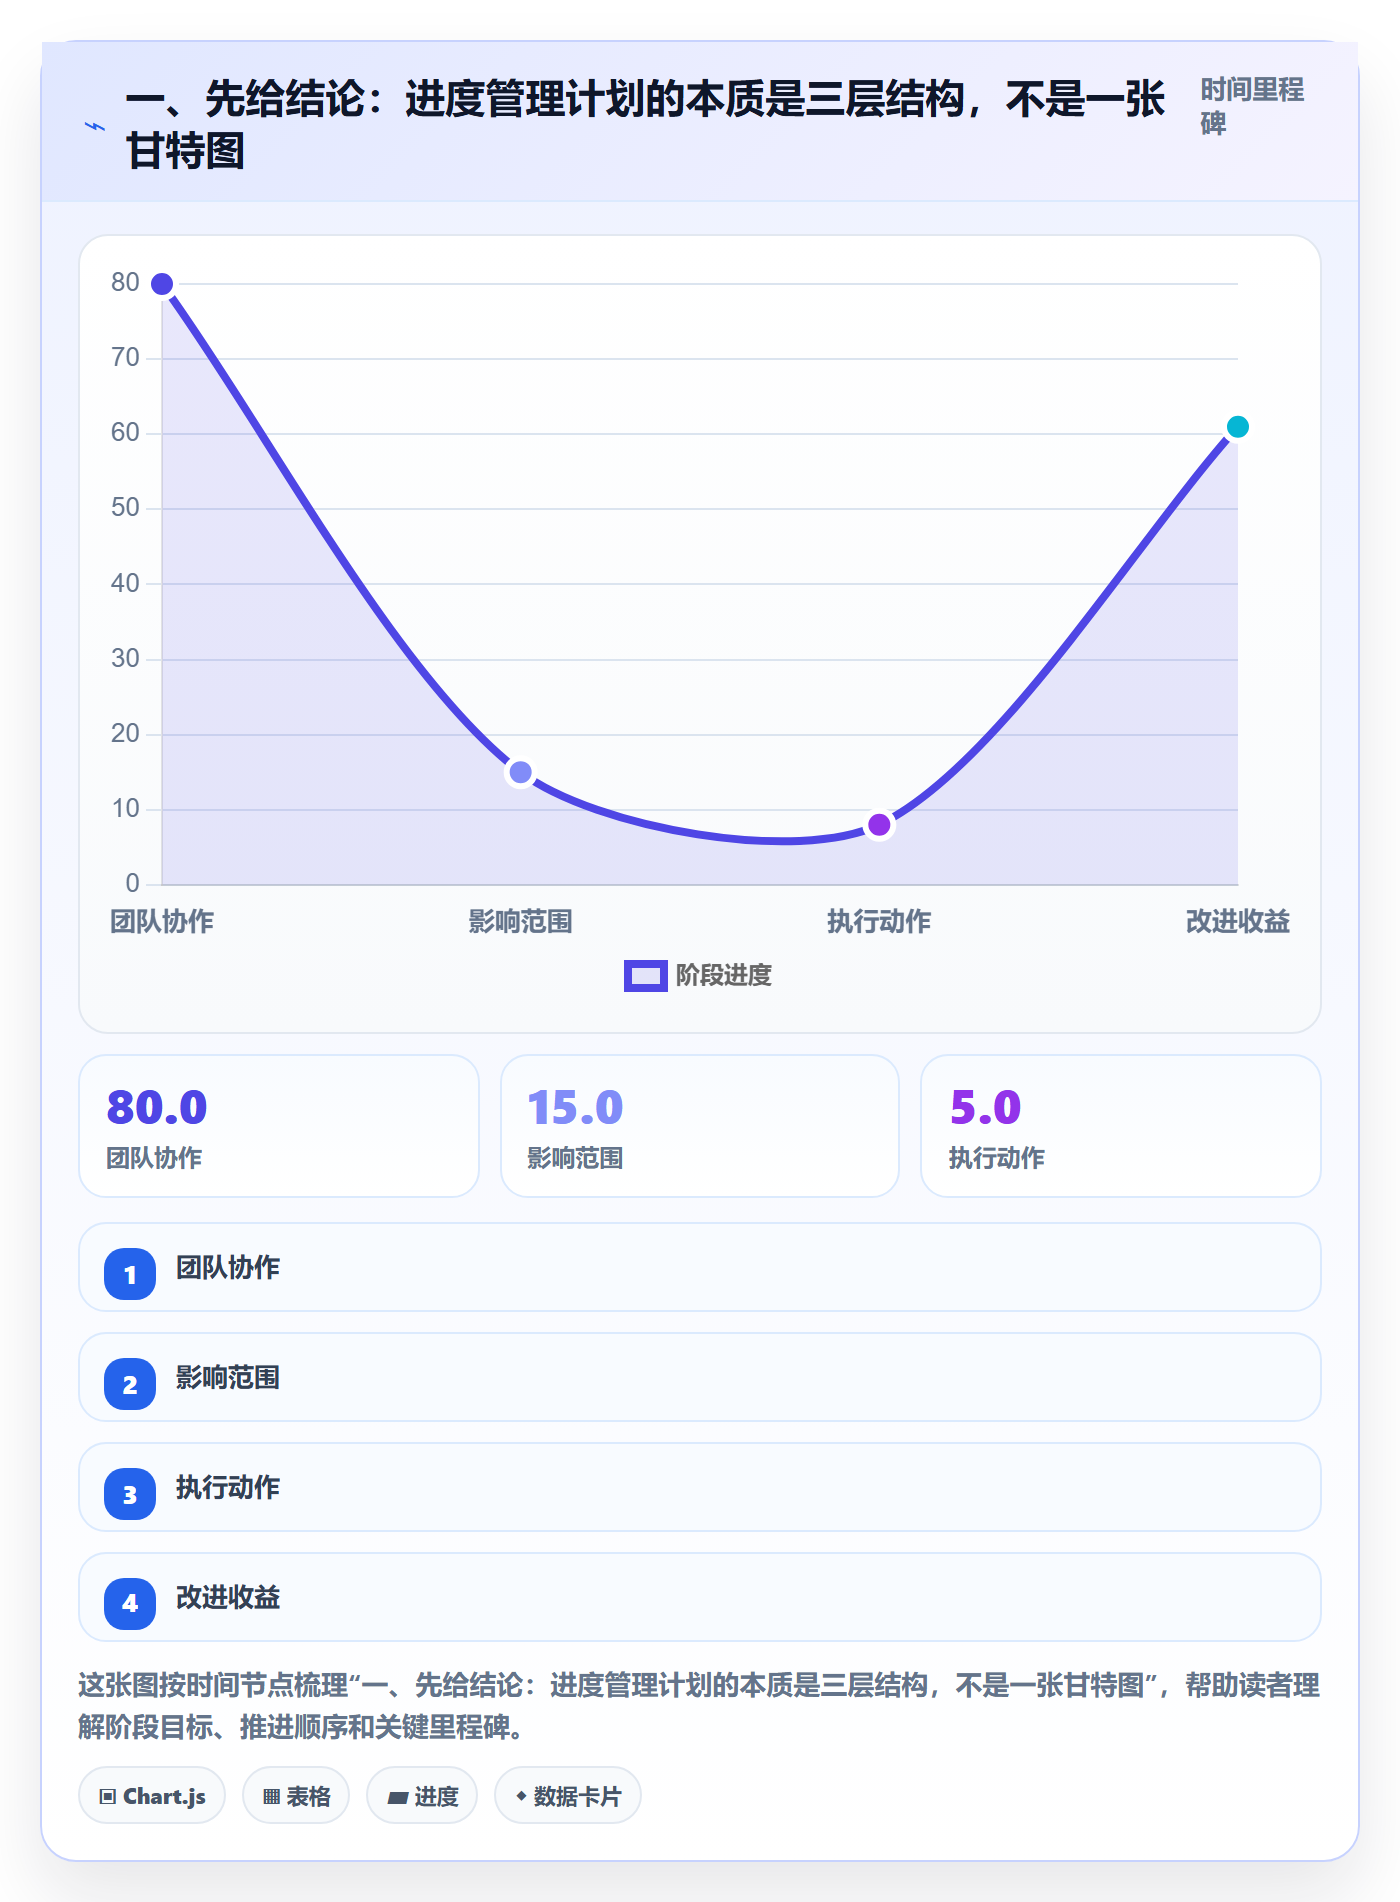This screenshot has height=1902, width=1400.
Task: Click the number 3 badge for 执行动作
Action: click(130, 1494)
